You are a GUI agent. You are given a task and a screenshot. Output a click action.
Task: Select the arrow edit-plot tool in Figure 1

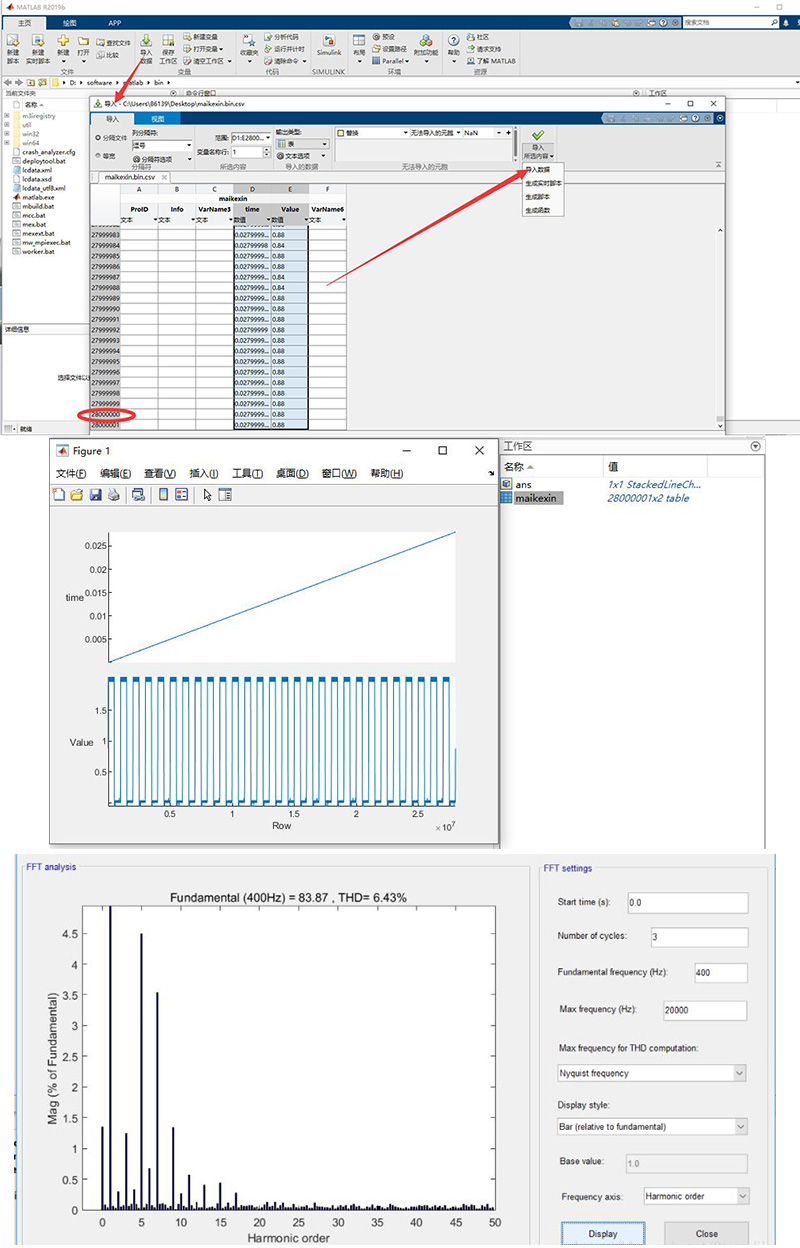[207, 494]
